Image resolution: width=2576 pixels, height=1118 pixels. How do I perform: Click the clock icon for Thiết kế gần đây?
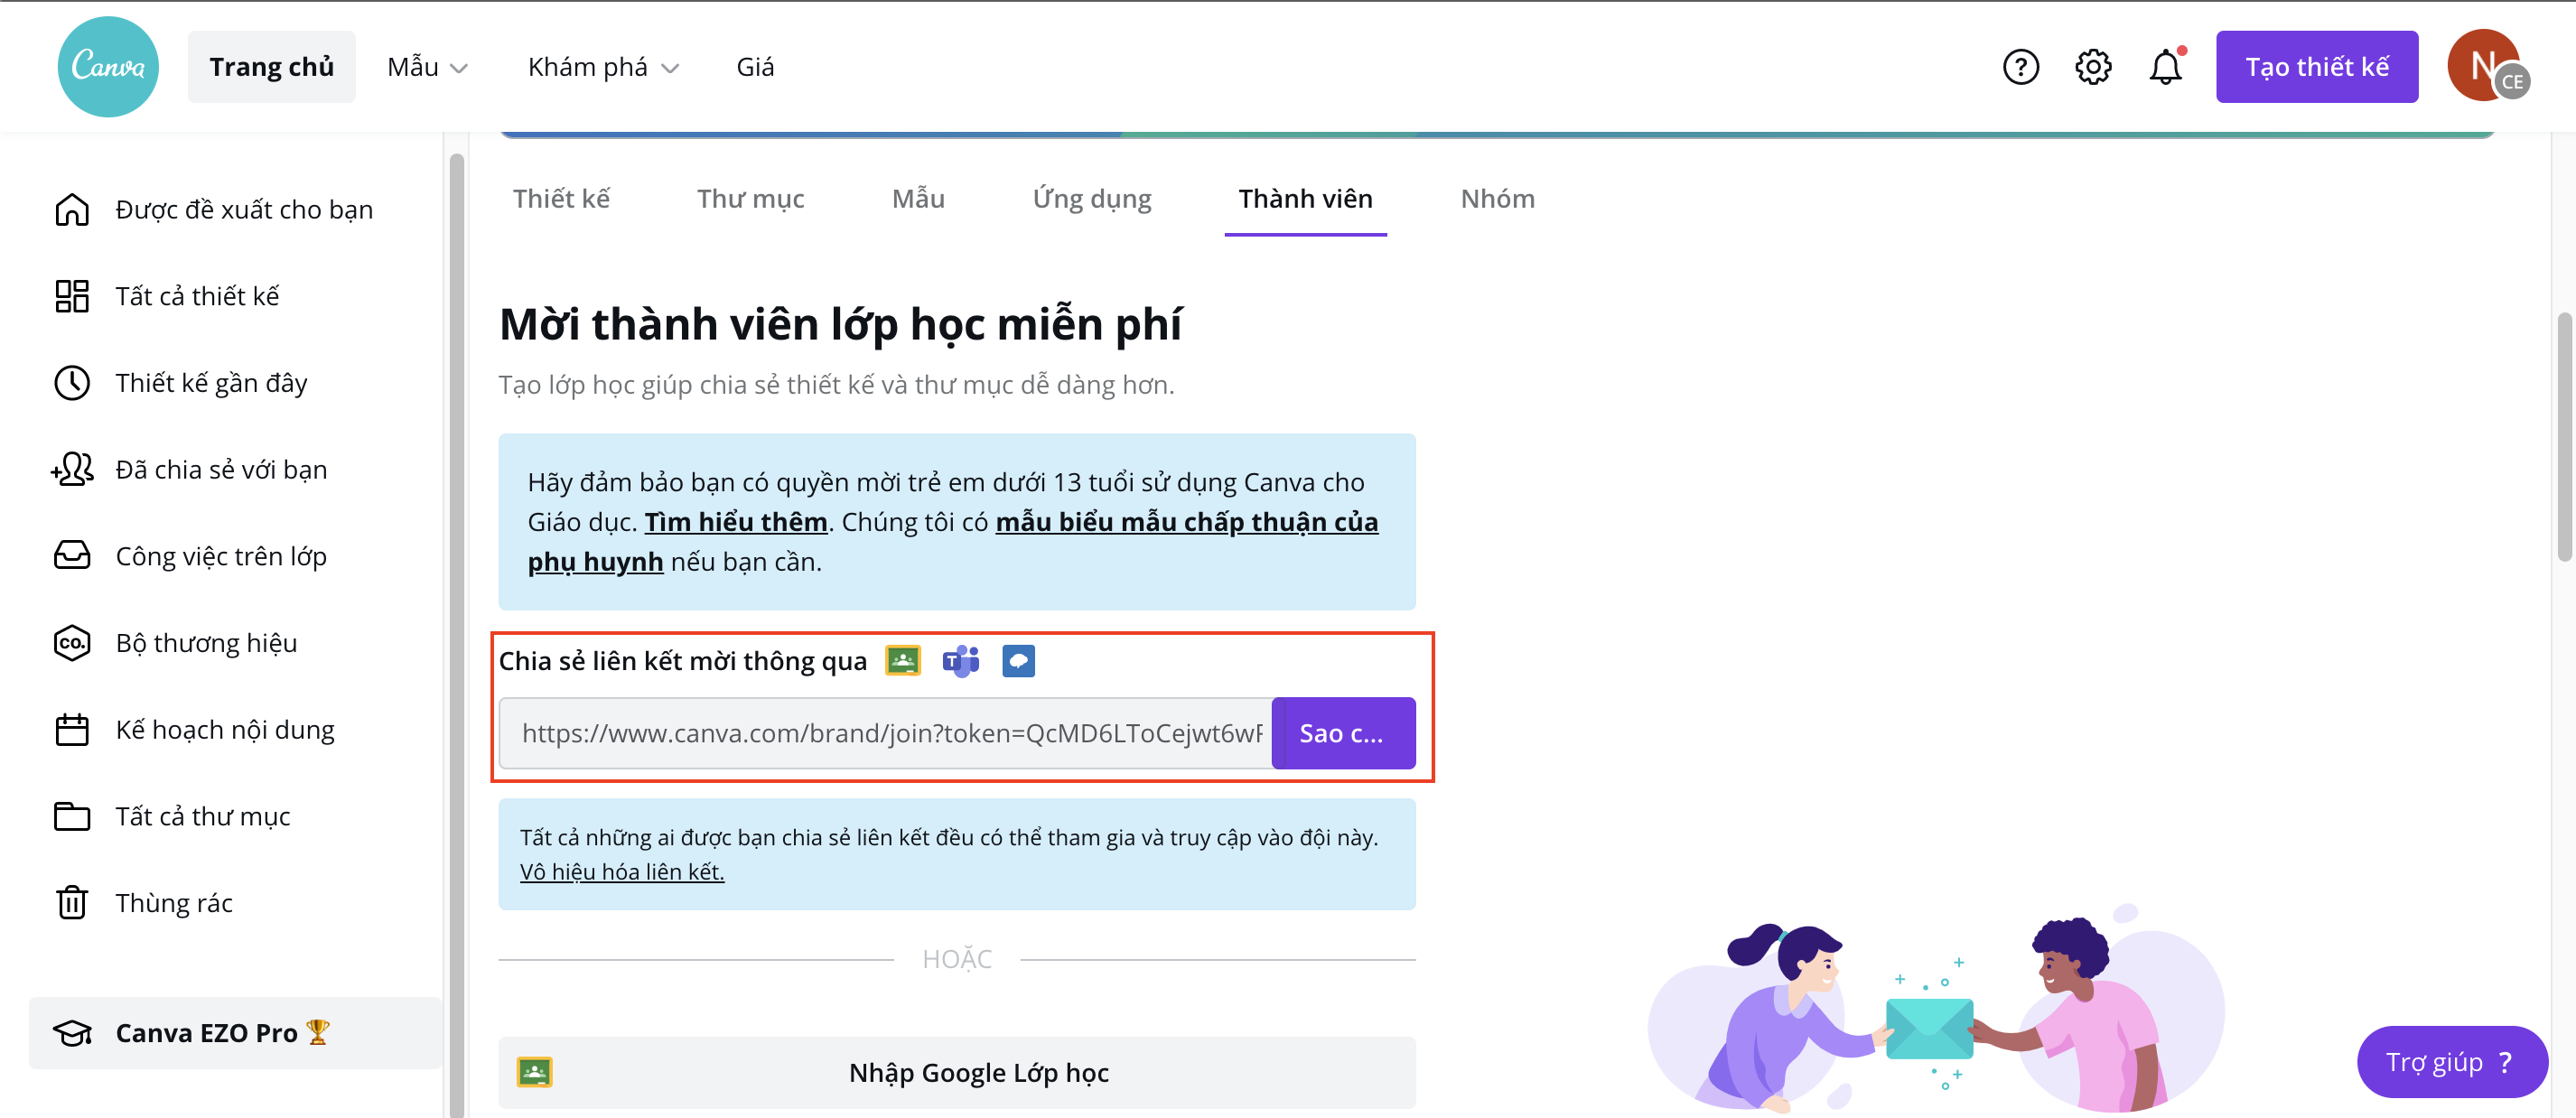coord(72,383)
